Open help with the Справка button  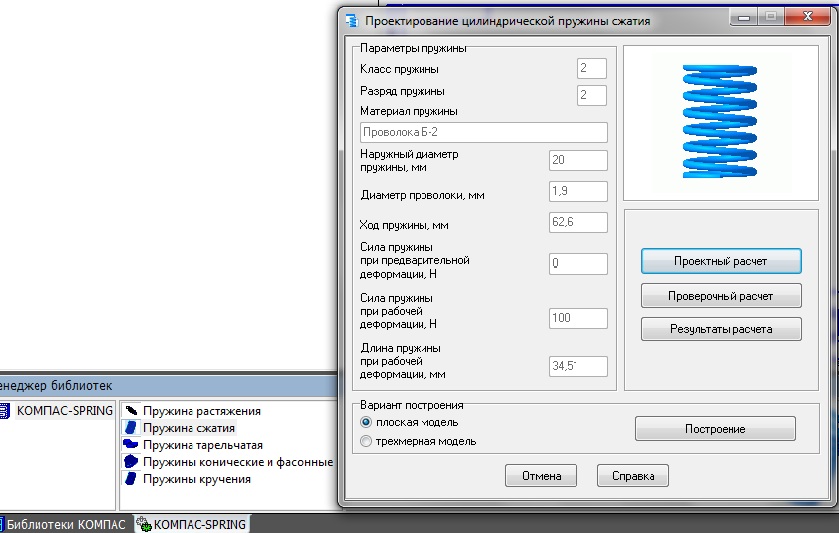pos(632,476)
